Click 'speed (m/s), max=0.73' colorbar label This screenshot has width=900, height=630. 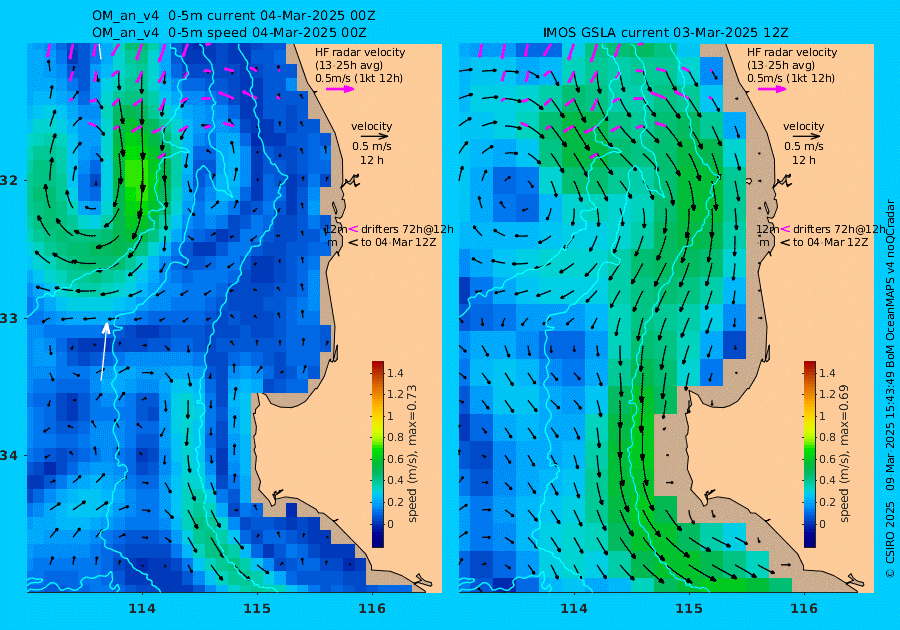pos(412,453)
